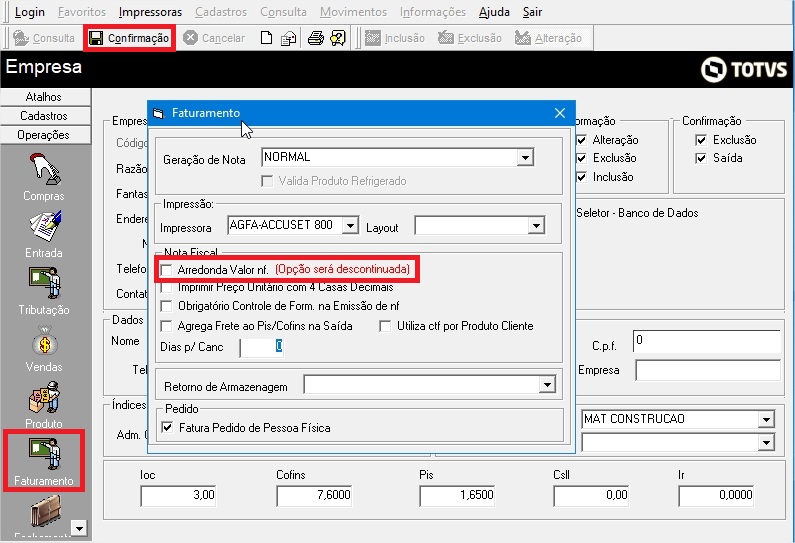Open the Login menu
Viewport: 795px width, 543px height.
[x=29, y=12]
